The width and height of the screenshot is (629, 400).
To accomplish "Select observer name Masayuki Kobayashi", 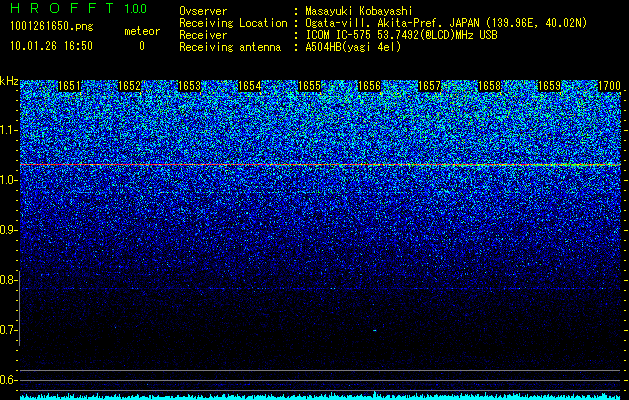I will (359, 11).
